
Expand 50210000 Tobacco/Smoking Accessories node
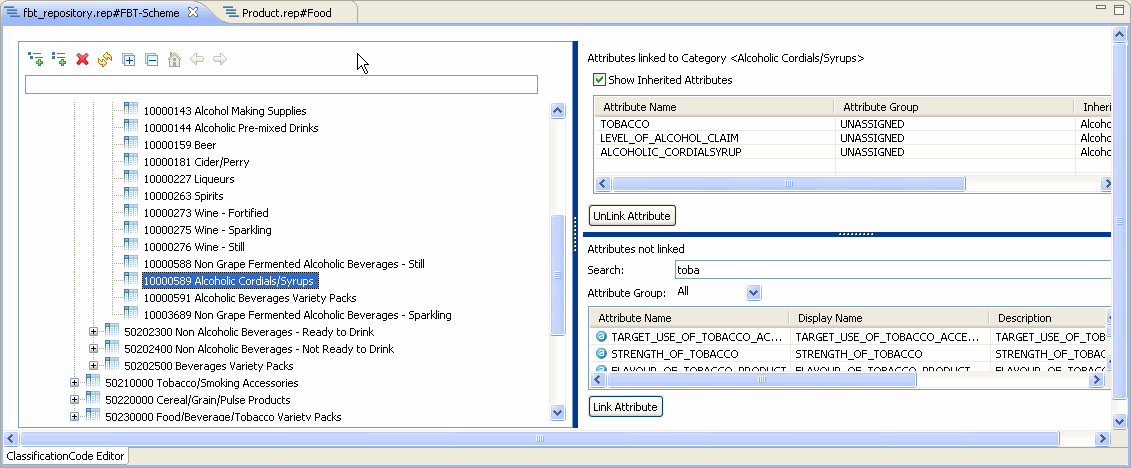pos(74,383)
